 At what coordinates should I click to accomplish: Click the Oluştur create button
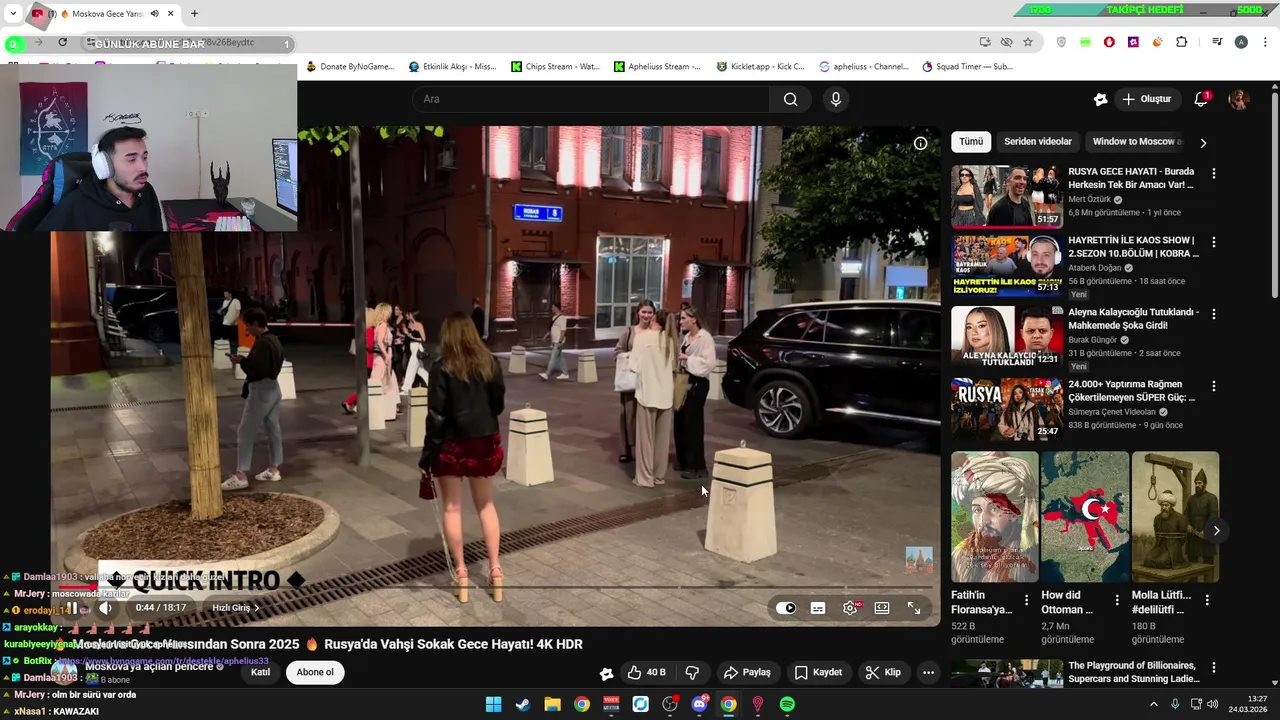click(1146, 99)
